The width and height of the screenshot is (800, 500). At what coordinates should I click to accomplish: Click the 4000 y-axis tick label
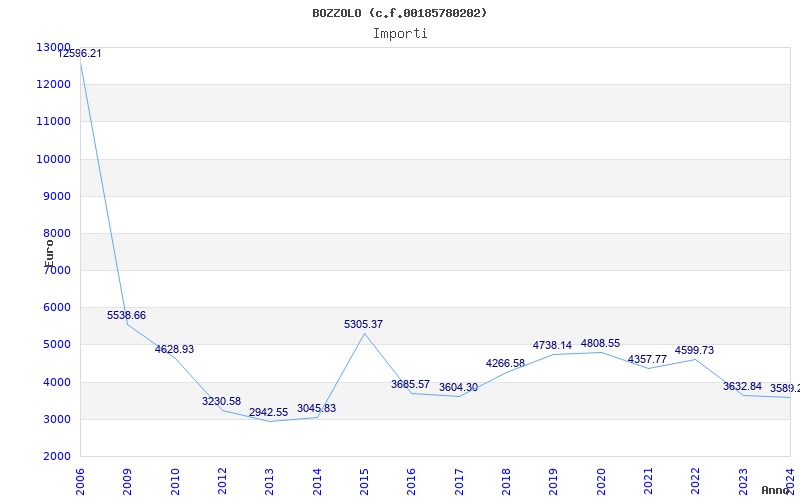[x=56, y=382]
